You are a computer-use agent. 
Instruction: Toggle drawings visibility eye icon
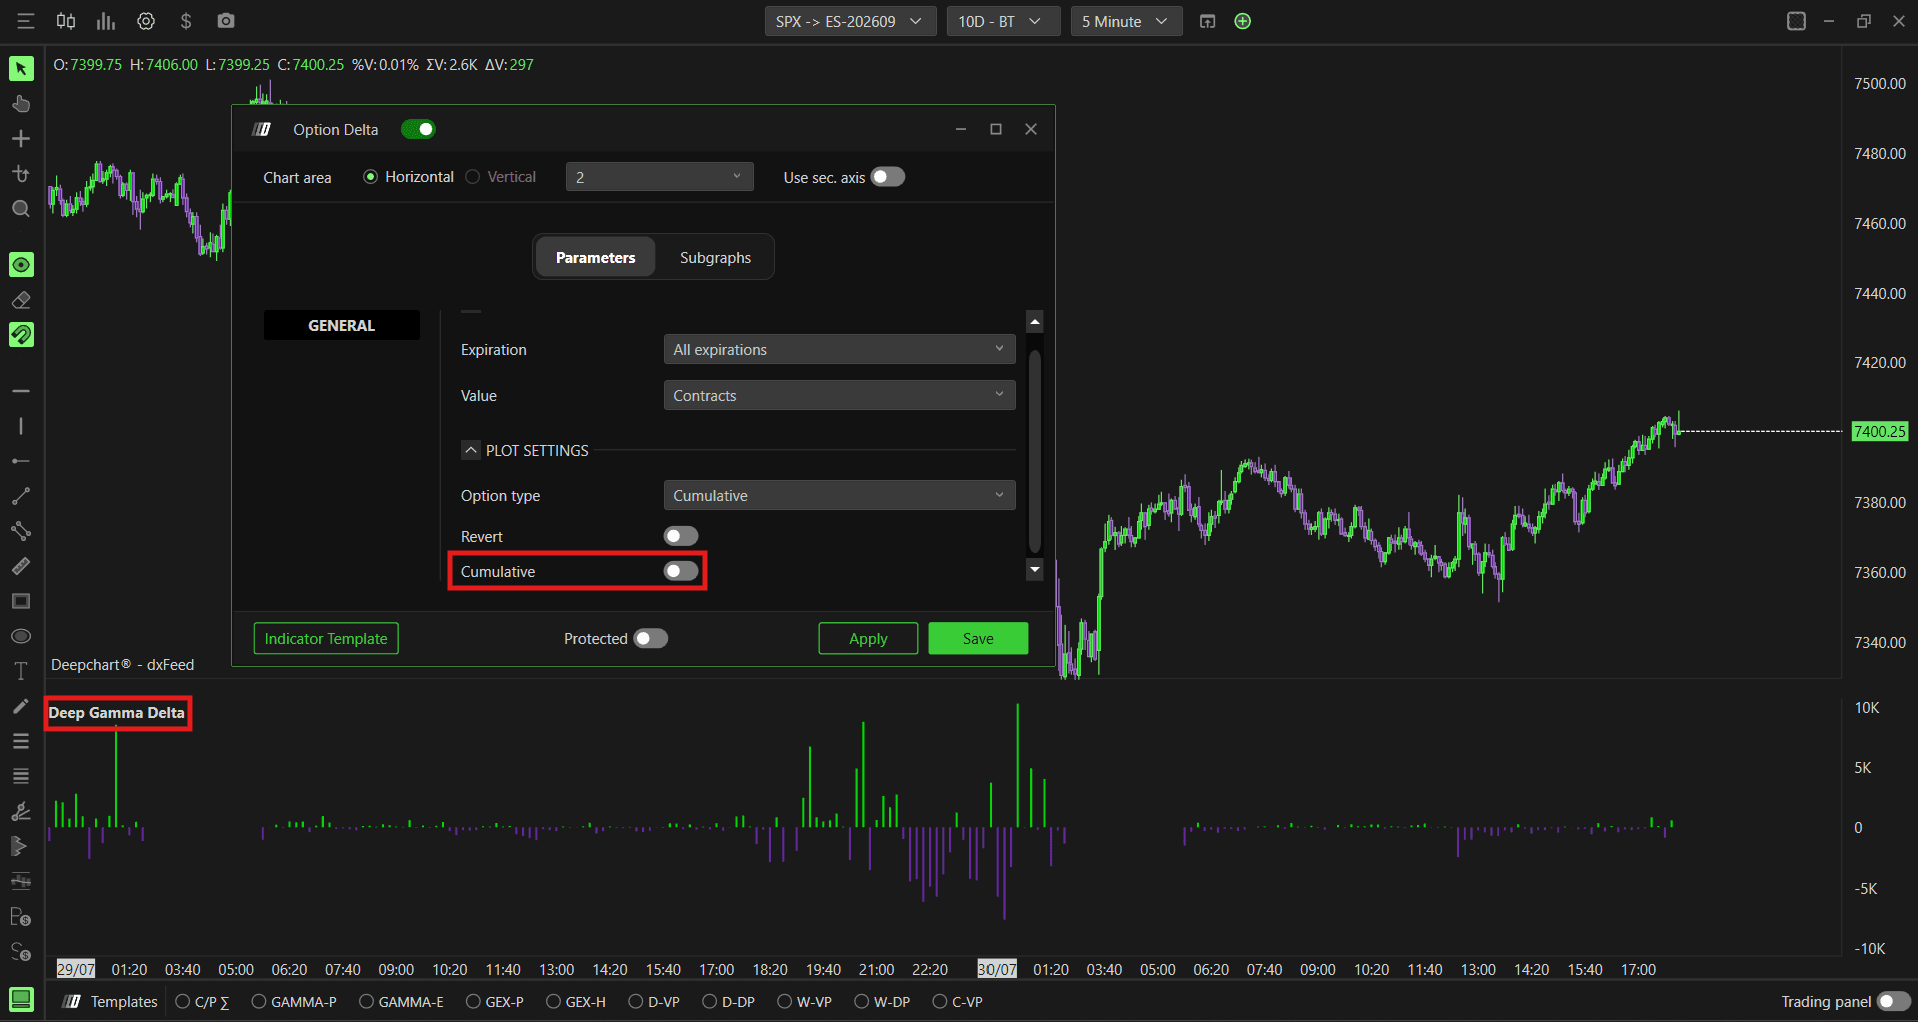[x=21, y=264]
